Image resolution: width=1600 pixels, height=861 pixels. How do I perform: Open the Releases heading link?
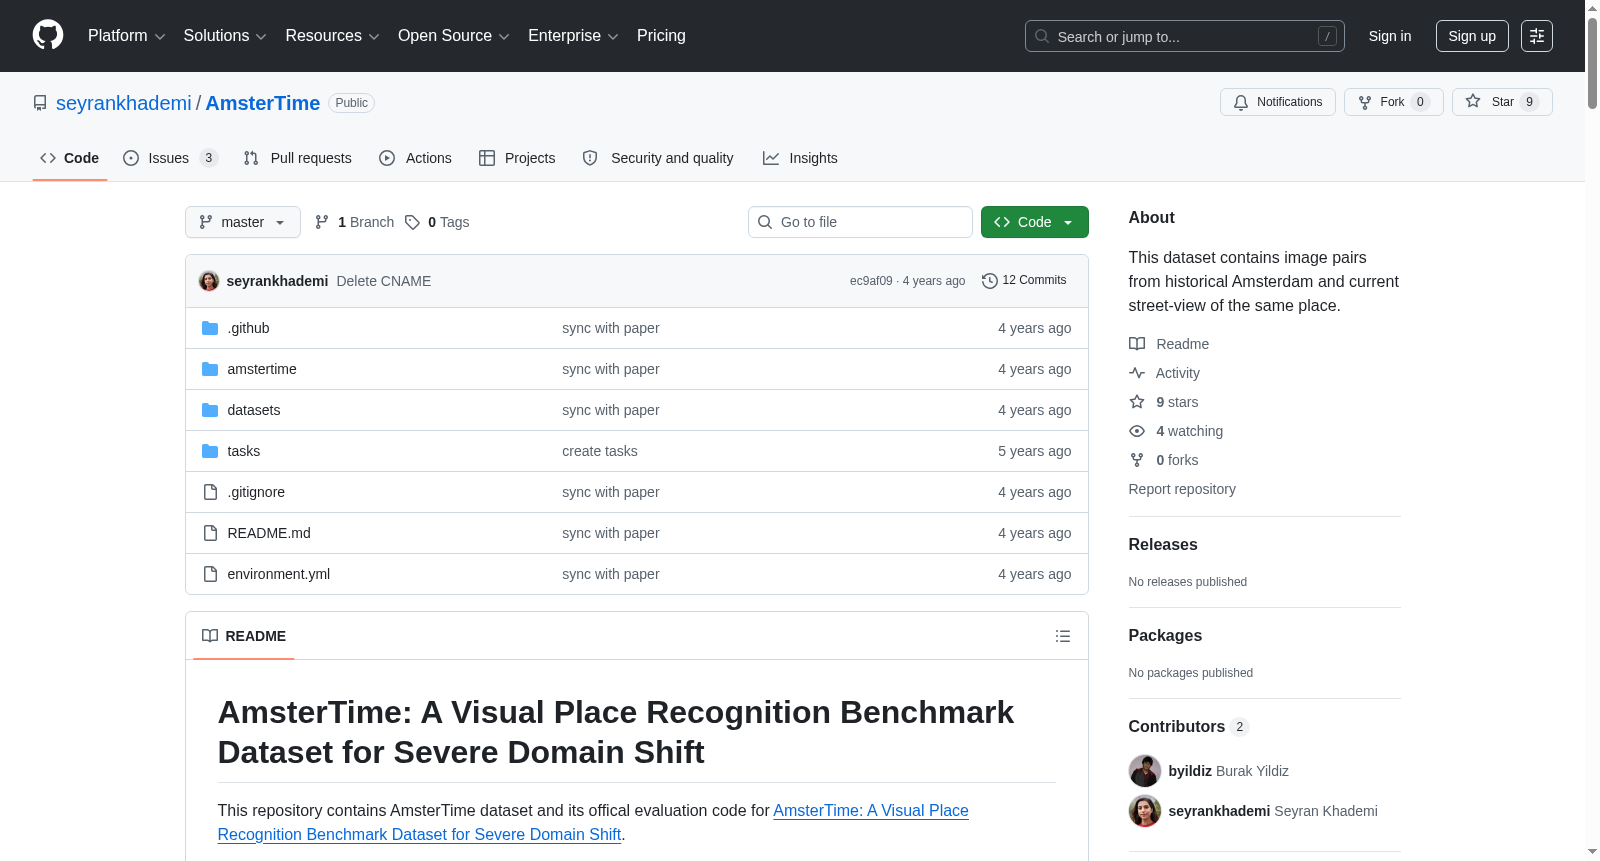point(1163,545)
